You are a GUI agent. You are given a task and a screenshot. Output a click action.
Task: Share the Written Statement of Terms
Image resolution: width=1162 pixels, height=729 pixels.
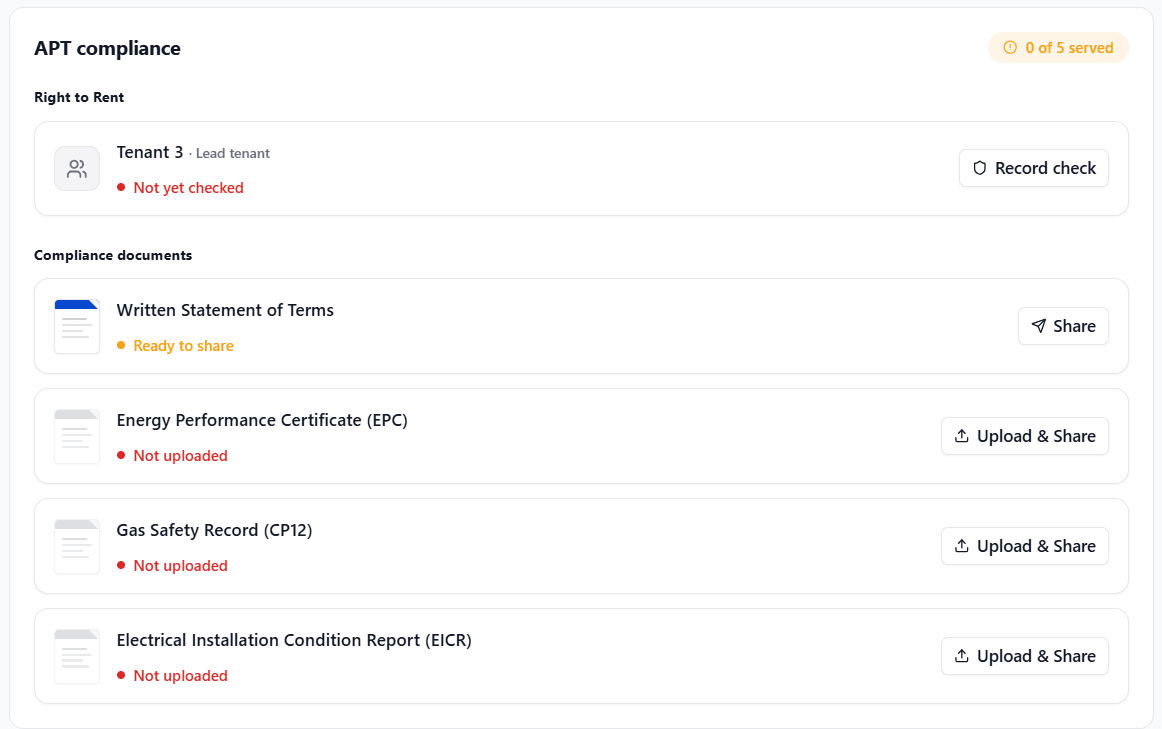pos(1063,326)
